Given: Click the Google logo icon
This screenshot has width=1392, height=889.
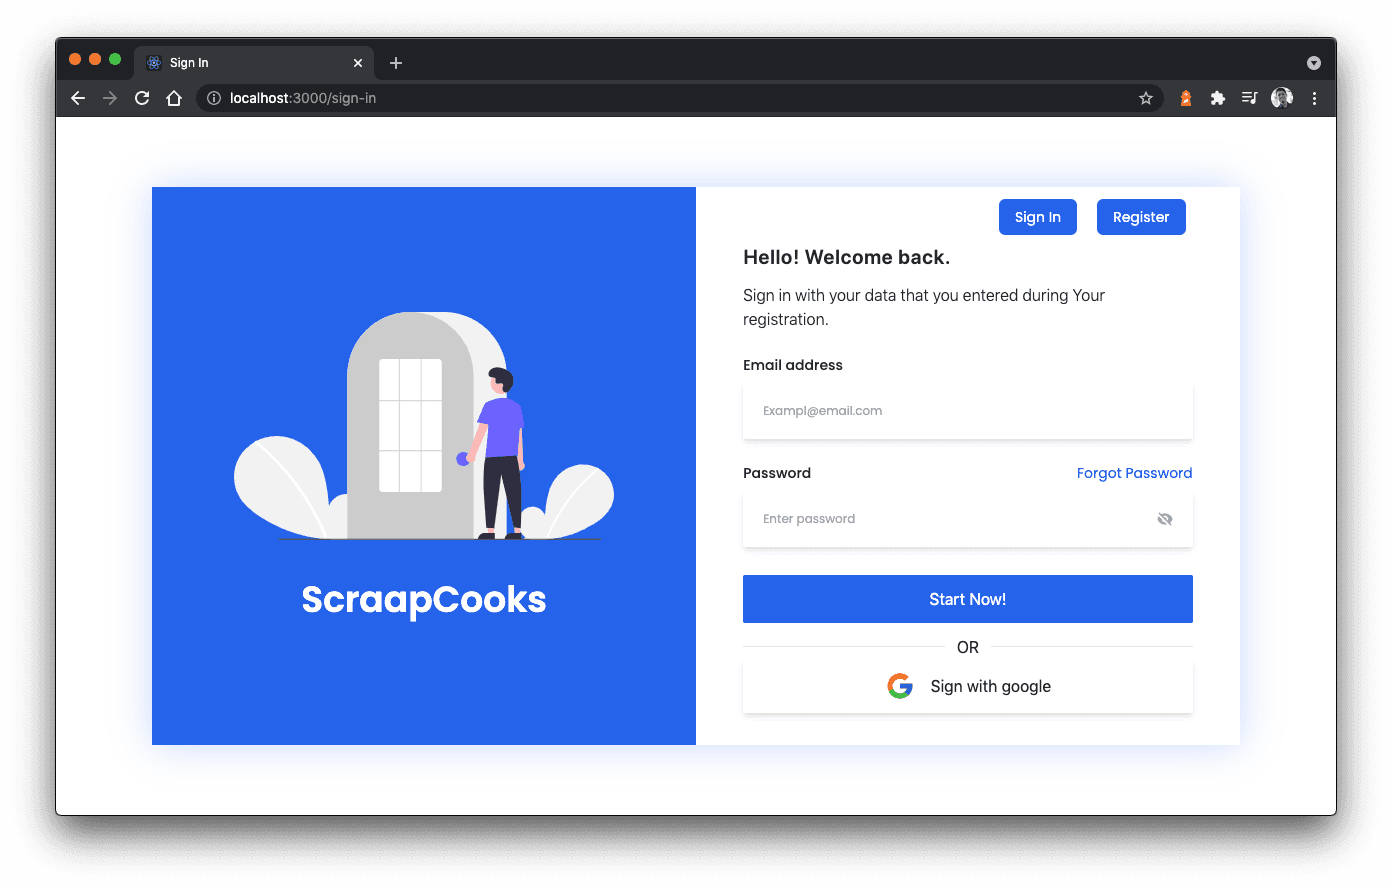Looking at the screenshot, I should coord(900,686).
